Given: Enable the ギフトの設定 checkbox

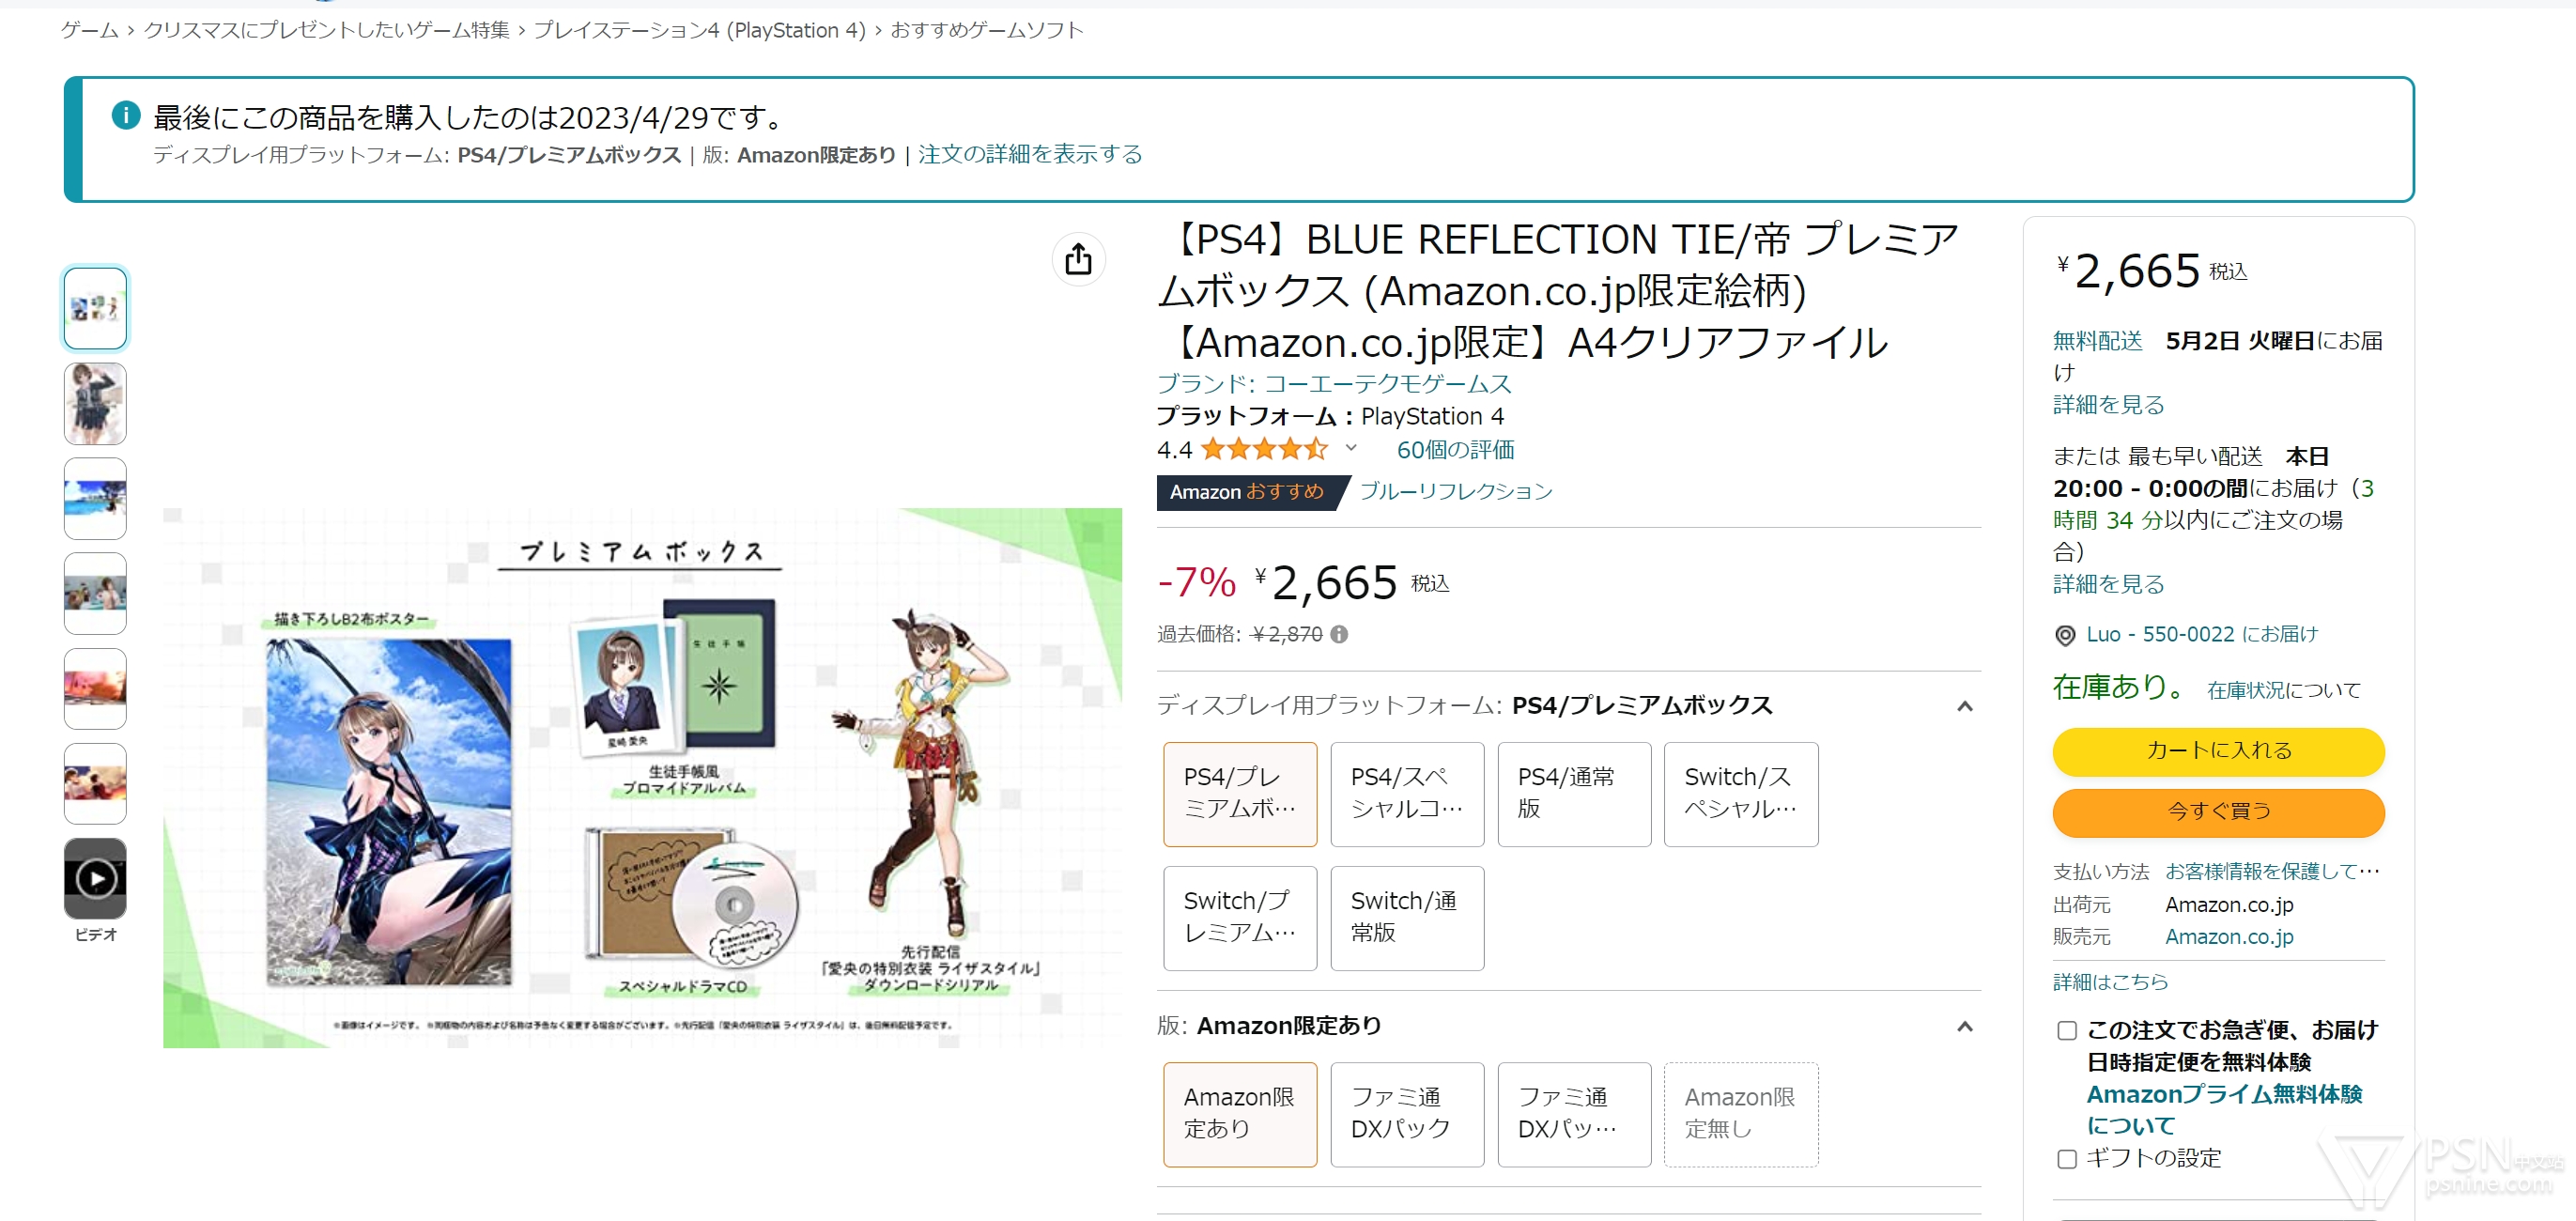Looking at the screenshot, I should [2067, 1158].
